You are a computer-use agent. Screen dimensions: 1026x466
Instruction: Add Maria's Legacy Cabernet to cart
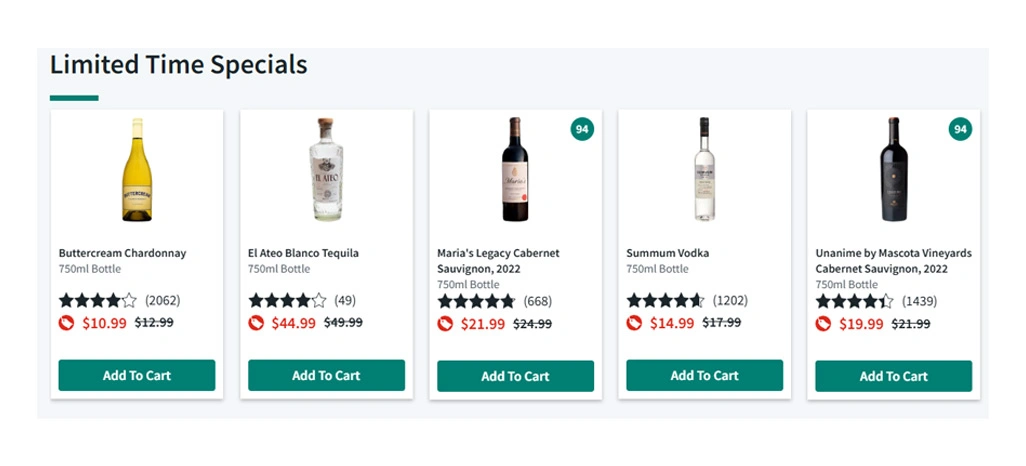pos(516,376)
